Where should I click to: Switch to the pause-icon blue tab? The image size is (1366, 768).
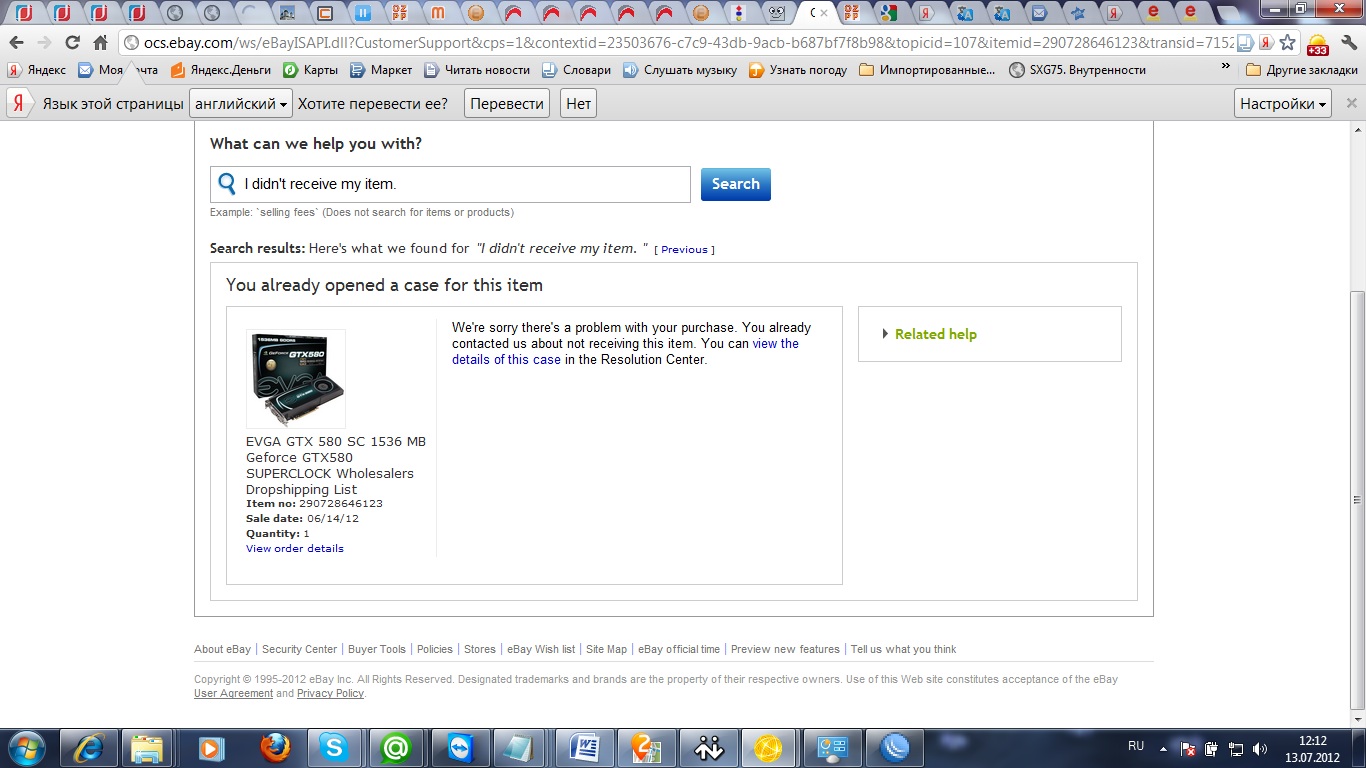point(363,13)
